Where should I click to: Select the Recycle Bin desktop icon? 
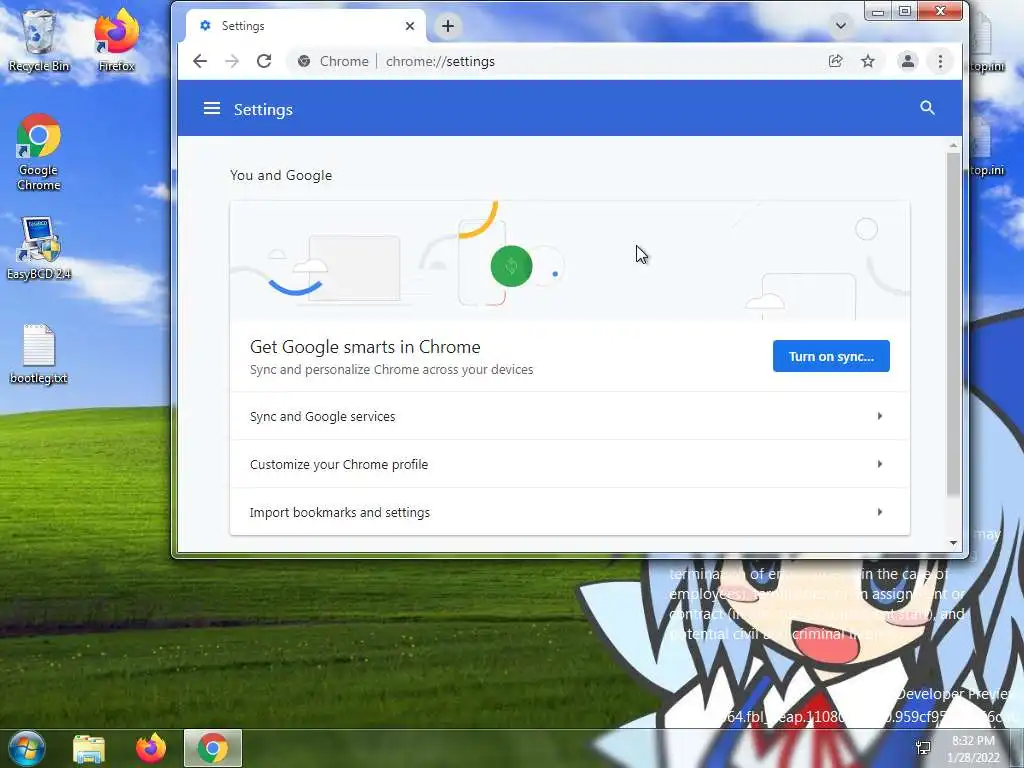pos(39,40)
